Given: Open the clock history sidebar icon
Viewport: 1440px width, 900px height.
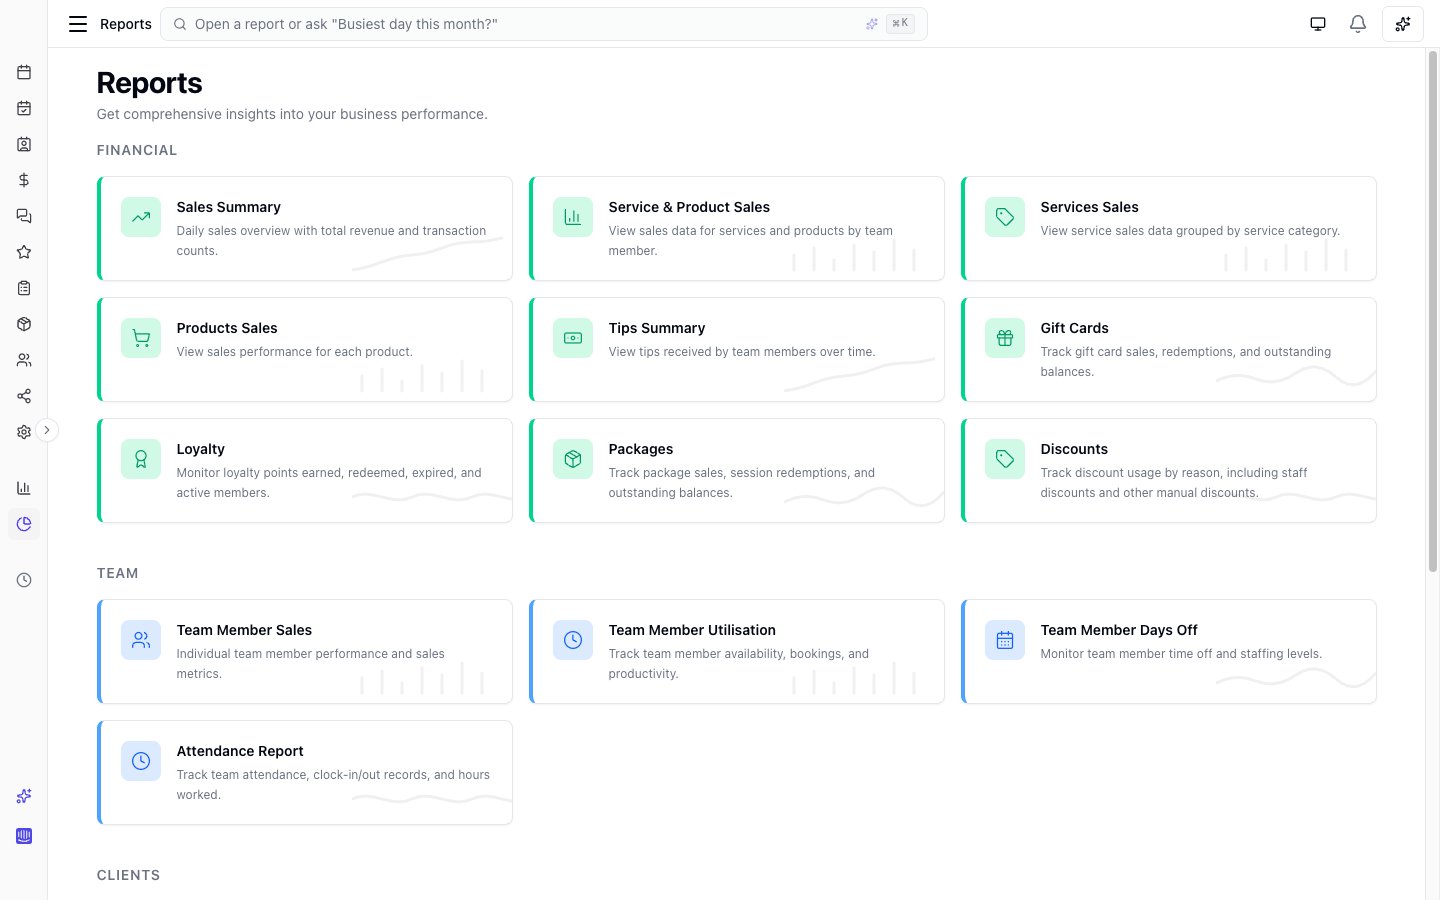Looking at the screenshot, I should (24, 580).
